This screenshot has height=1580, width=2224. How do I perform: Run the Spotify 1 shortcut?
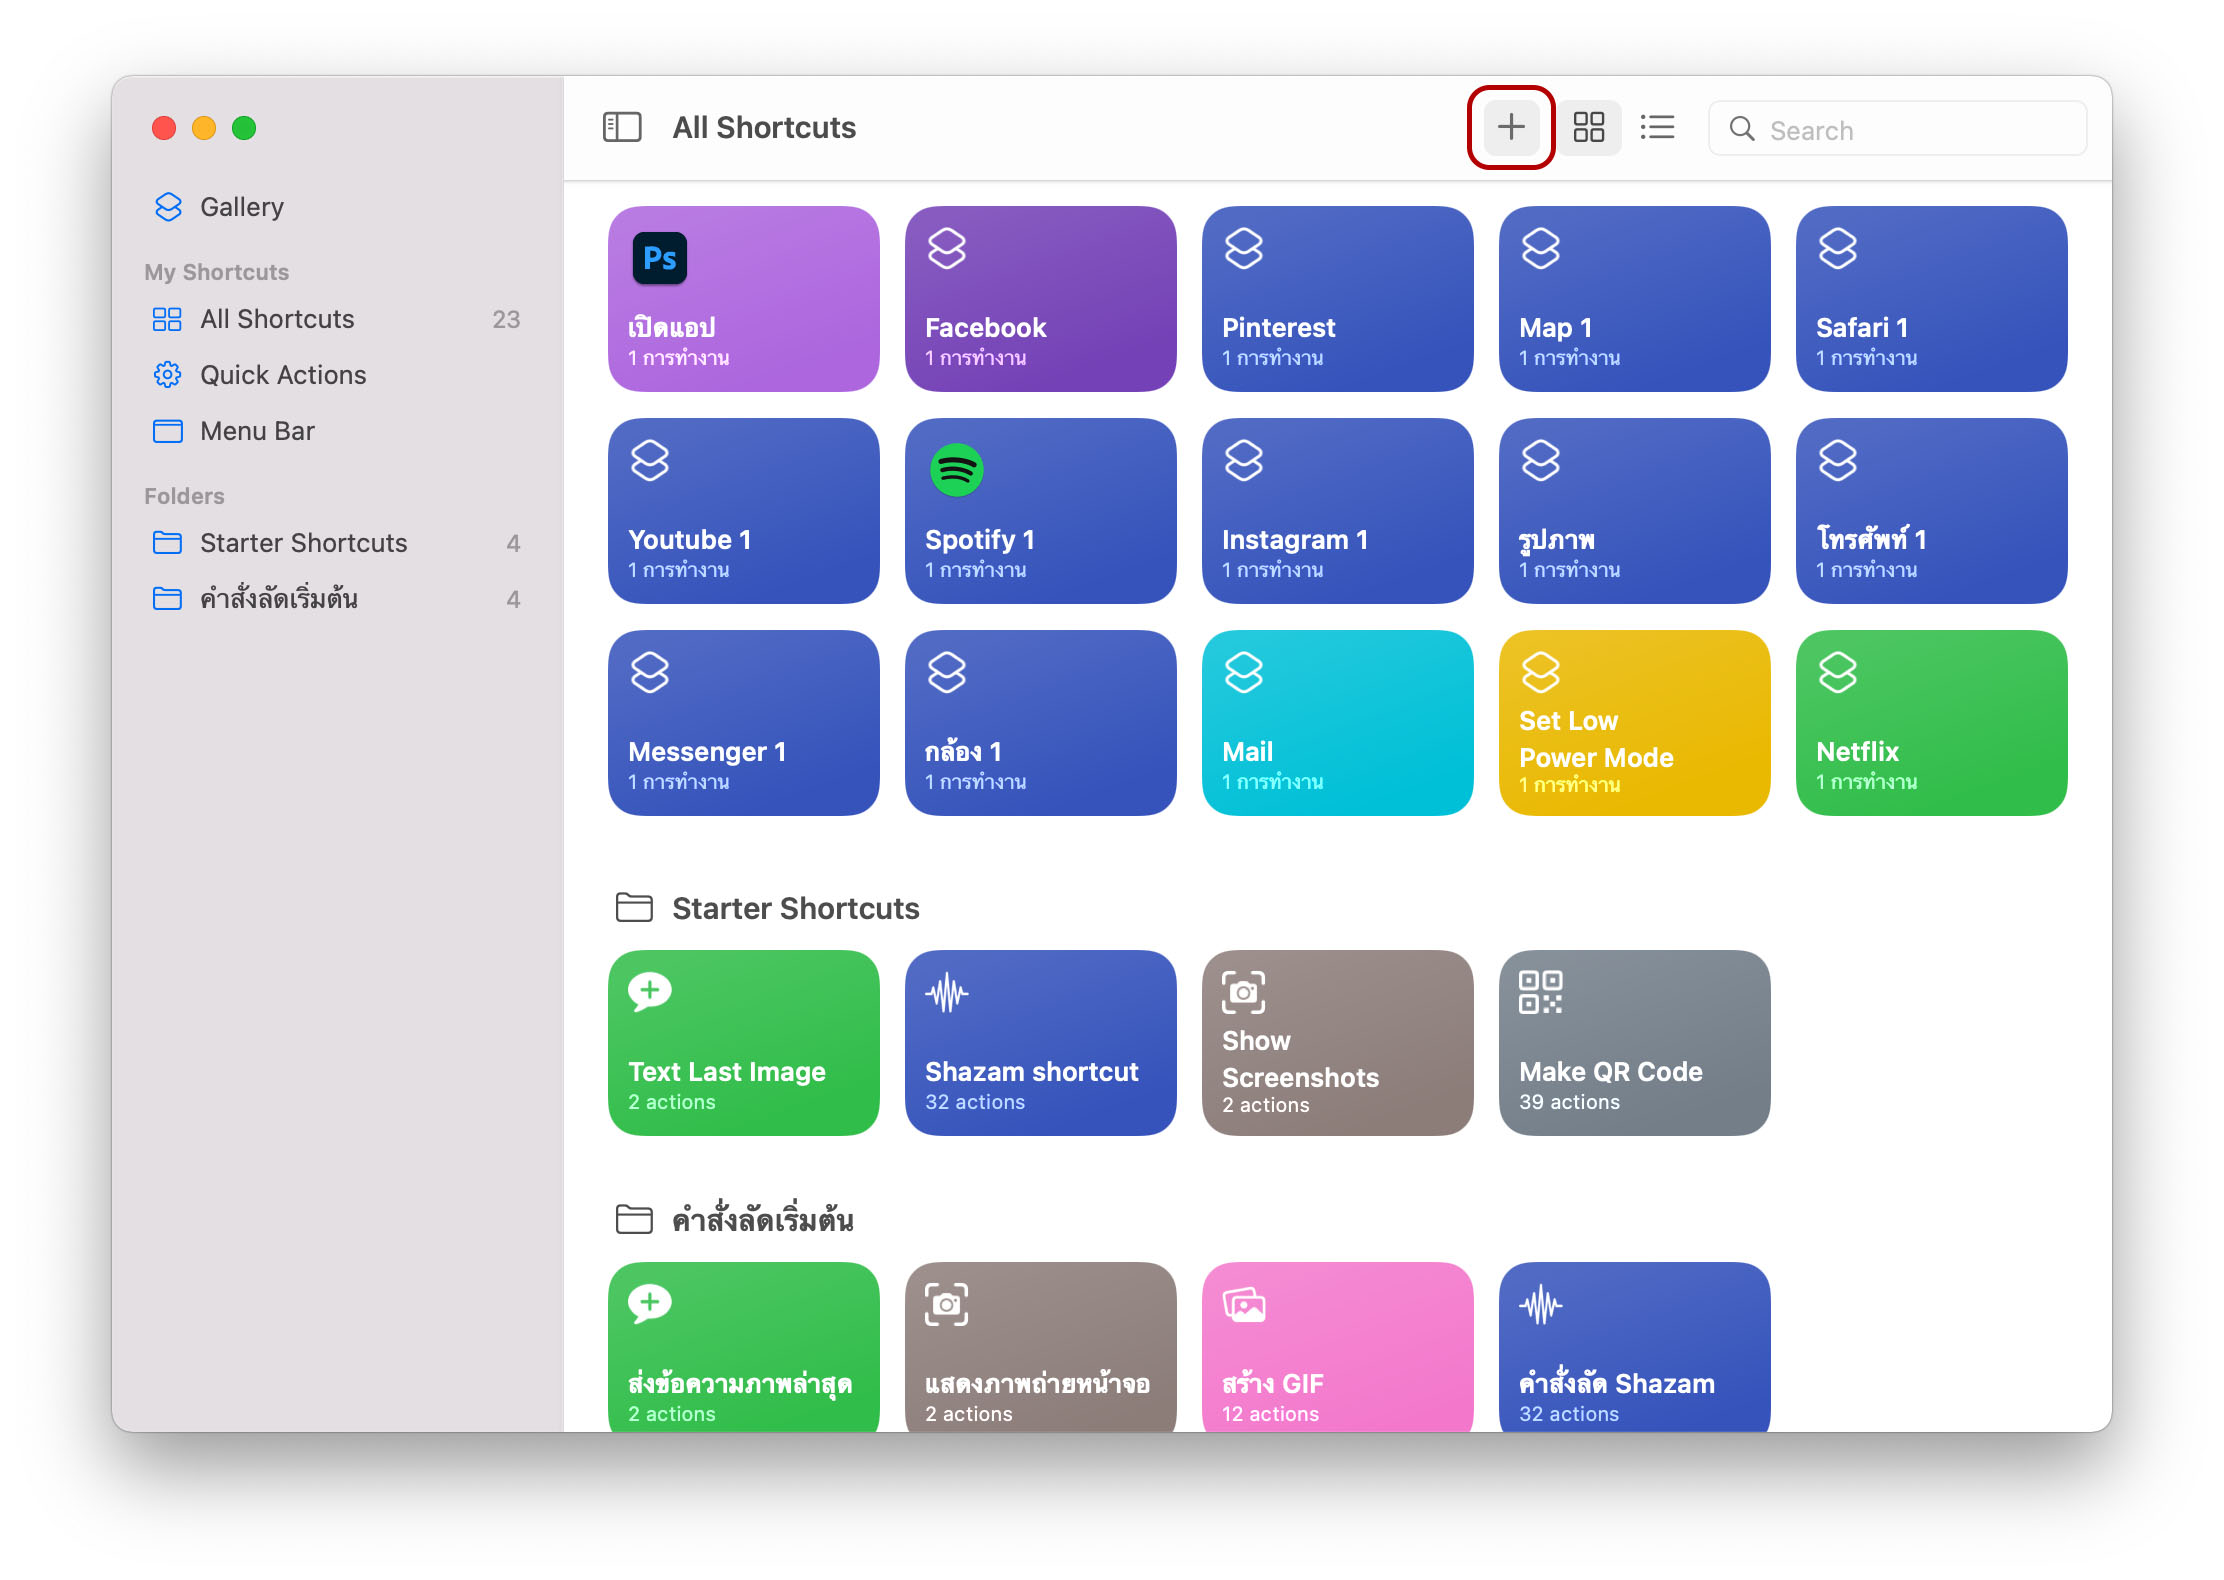point(1040,511)
